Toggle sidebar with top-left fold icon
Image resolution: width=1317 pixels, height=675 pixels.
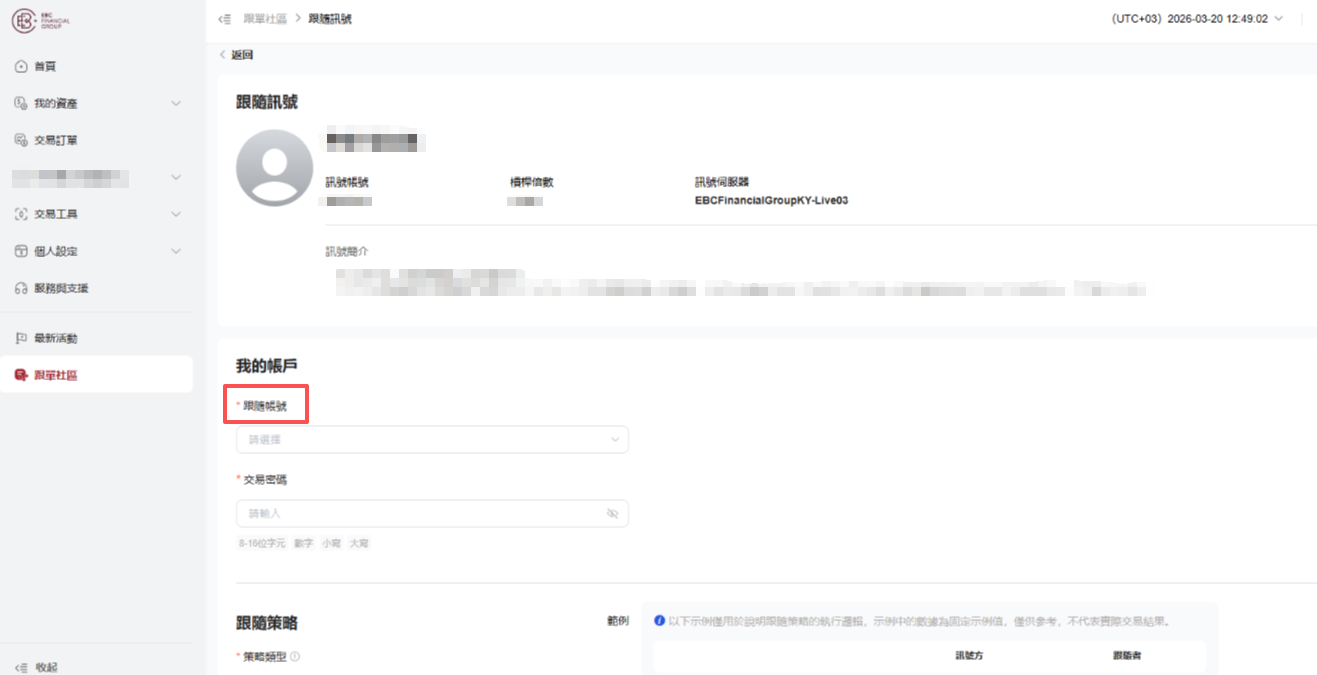(x=224, y=19)
